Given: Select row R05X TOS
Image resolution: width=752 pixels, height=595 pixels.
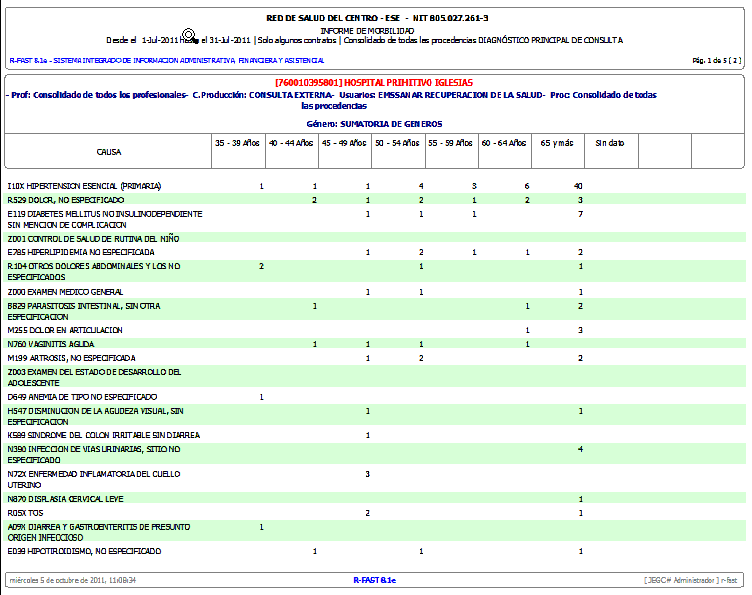Looking at the screenshot, I should (x=375, y=513).
